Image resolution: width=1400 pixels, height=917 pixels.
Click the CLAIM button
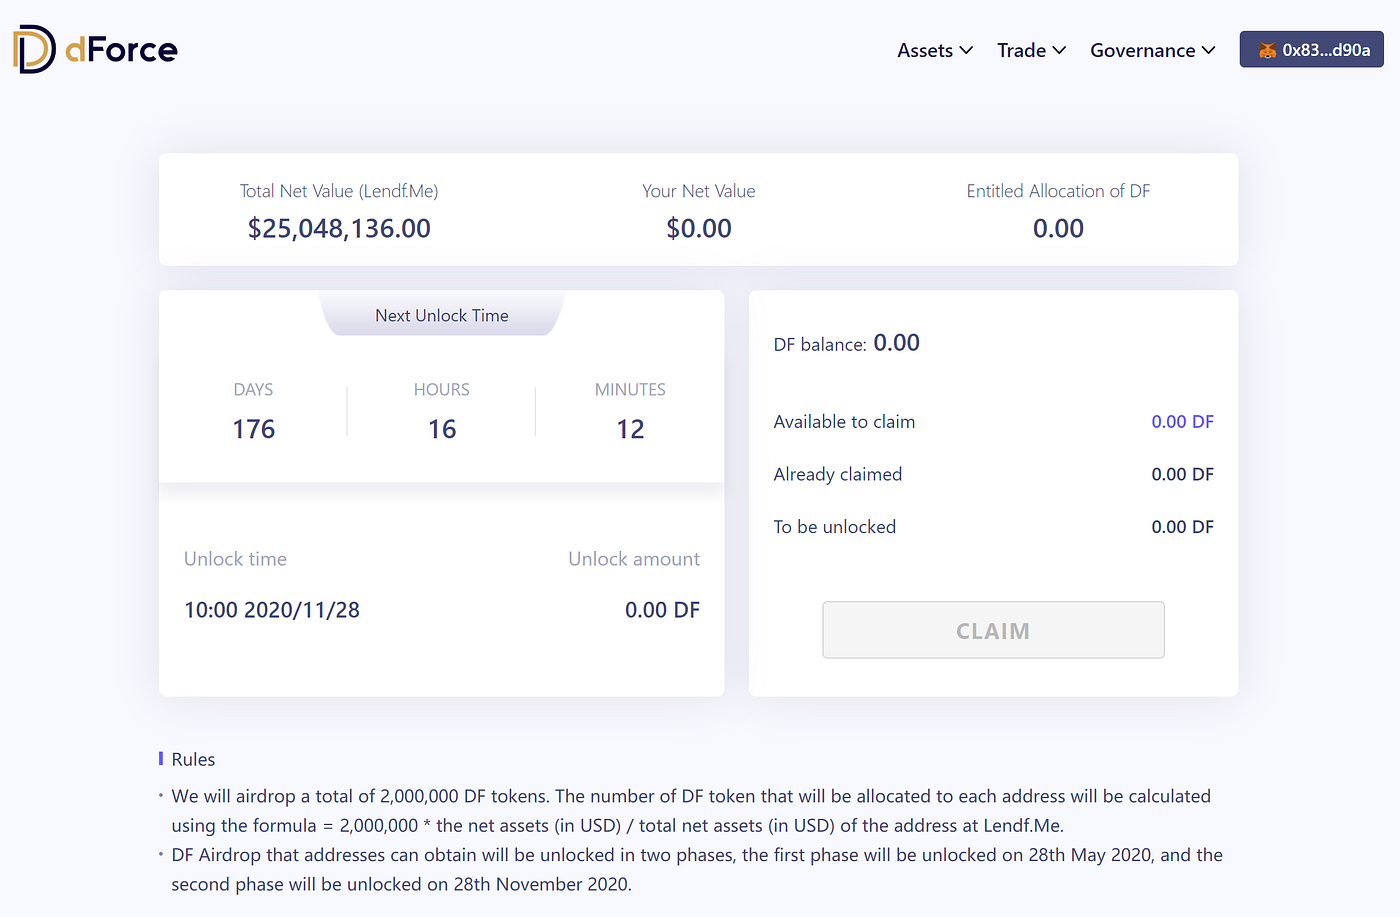click(x=993, y=630)
